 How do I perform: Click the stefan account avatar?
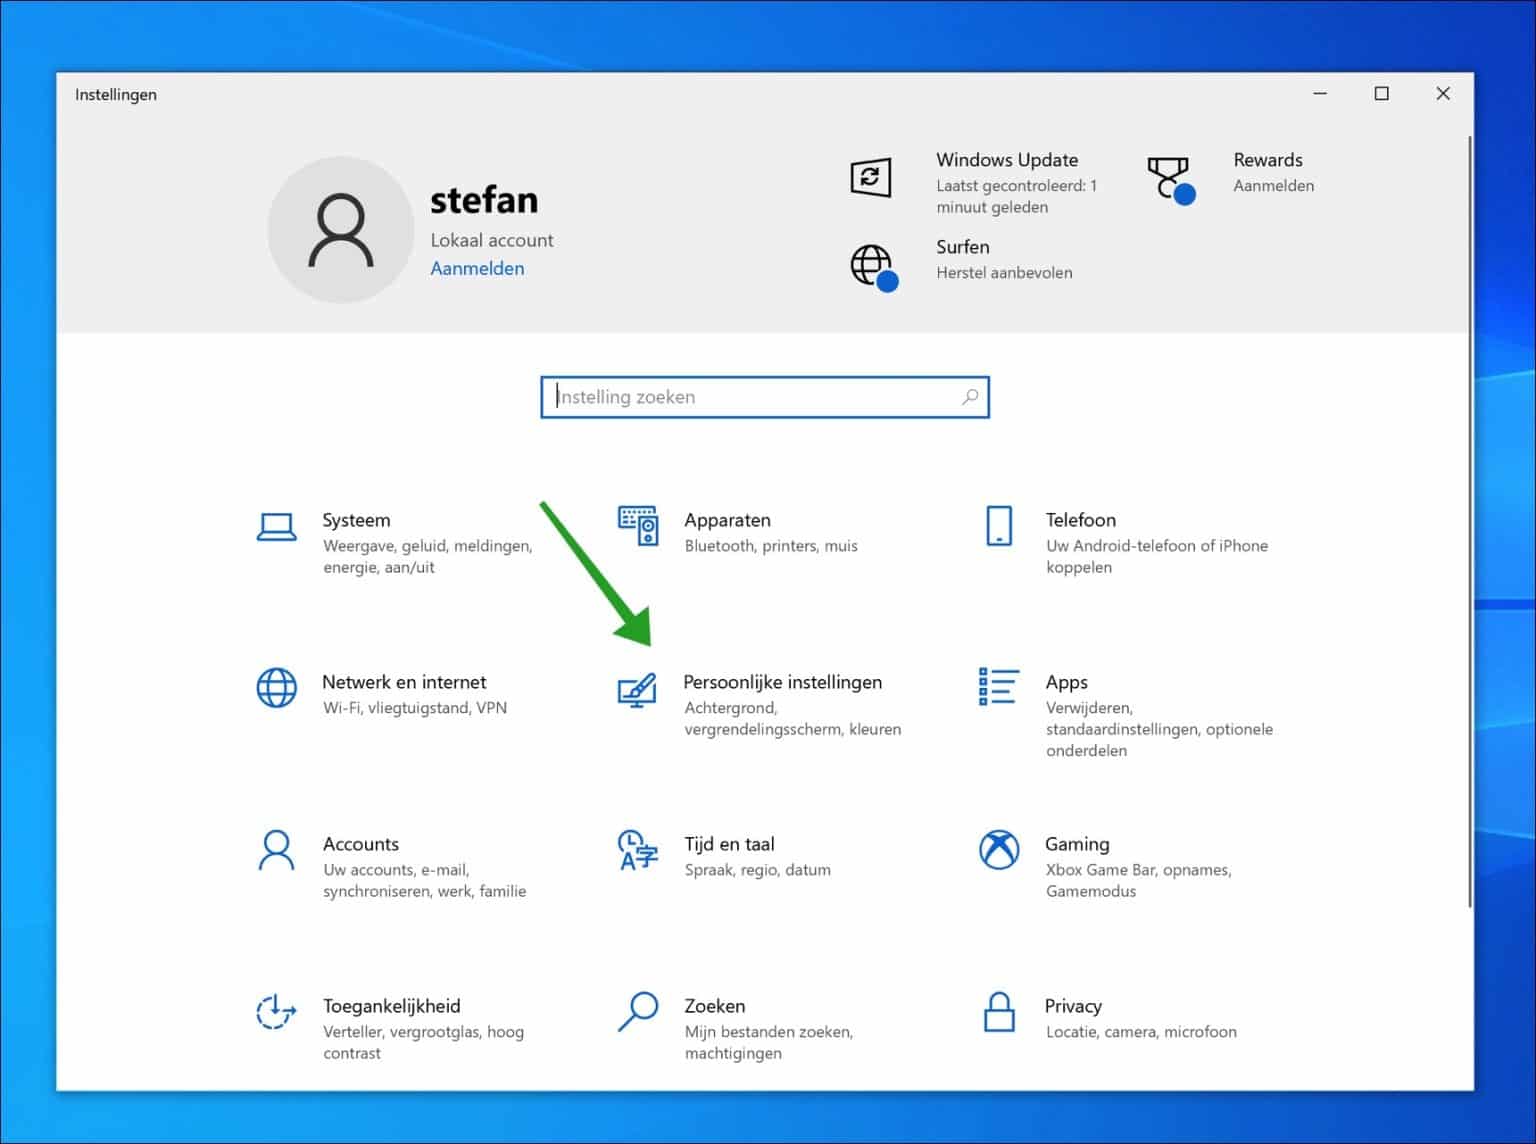[x=341, y=229]
